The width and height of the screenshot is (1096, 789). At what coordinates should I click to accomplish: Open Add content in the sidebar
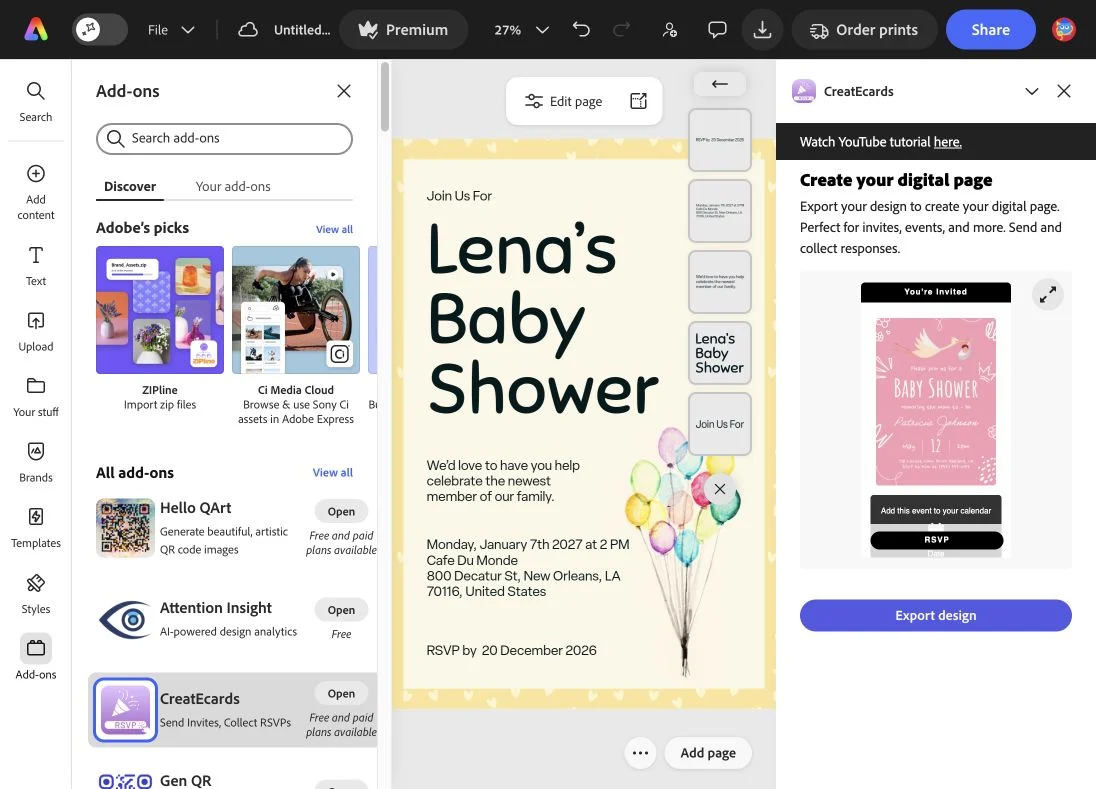tap(36, 192)
